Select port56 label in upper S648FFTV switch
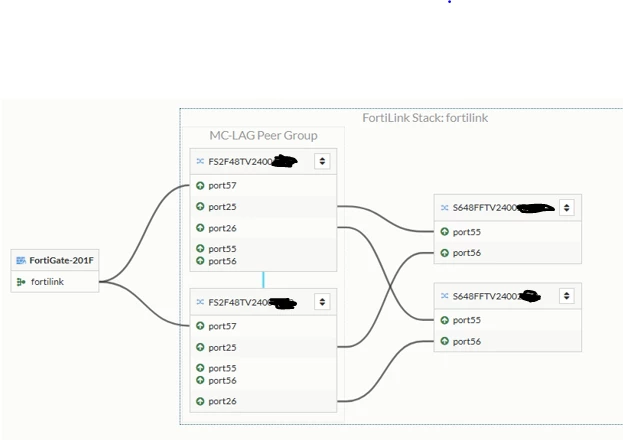The image size is (623, 440). [x=467, y=253]
